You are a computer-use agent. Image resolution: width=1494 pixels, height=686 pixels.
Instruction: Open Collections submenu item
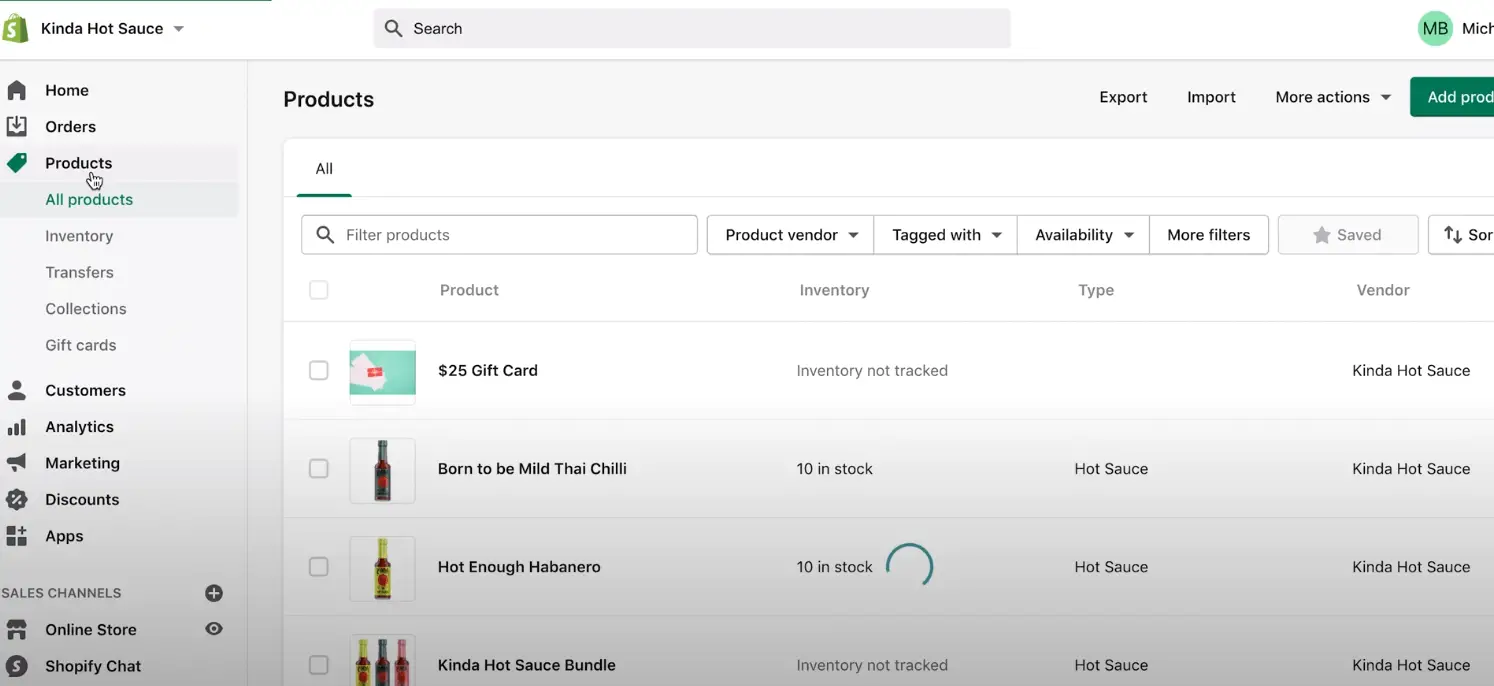pyautogui.click(x=86, y=309)
